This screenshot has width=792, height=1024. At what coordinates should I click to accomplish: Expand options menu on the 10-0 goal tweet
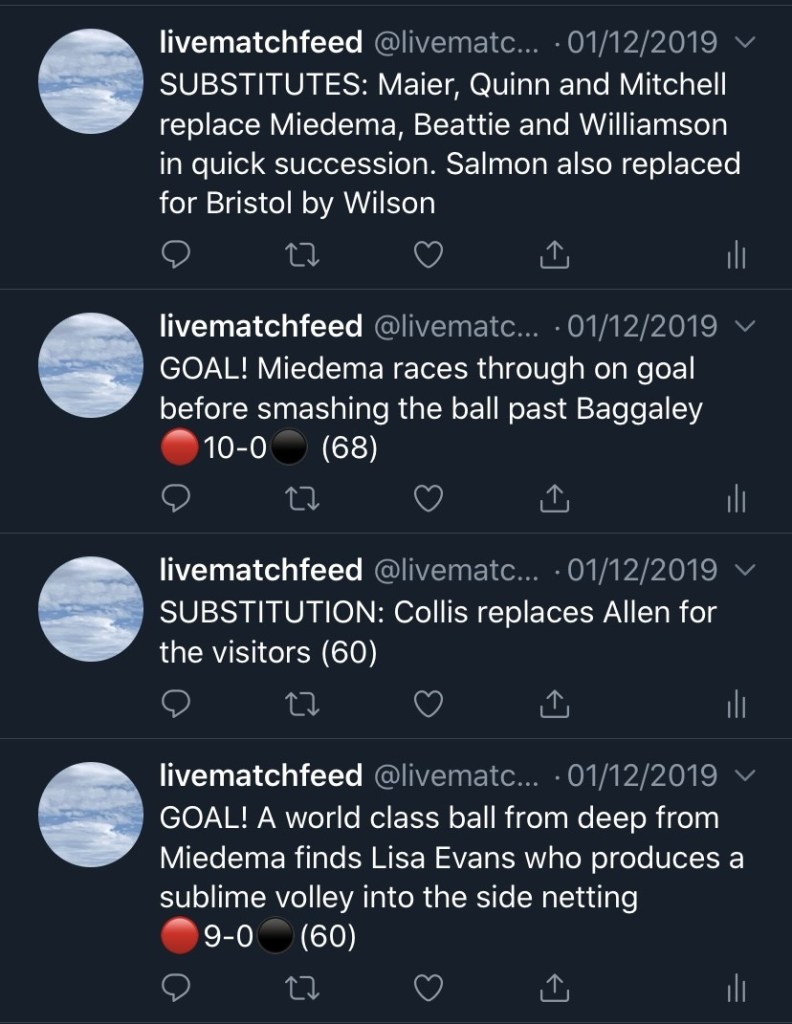point(744,326)
